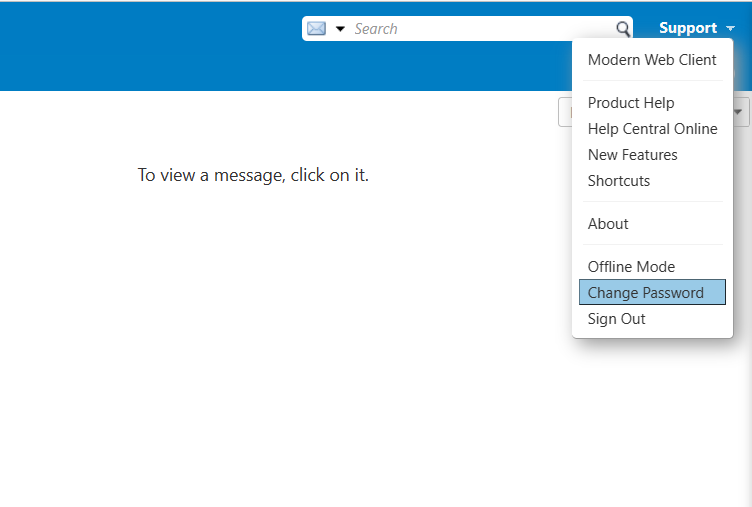The height and width of the screenshot is (507, 752).
Task: Open the About menu item
Action: [608, 224]
